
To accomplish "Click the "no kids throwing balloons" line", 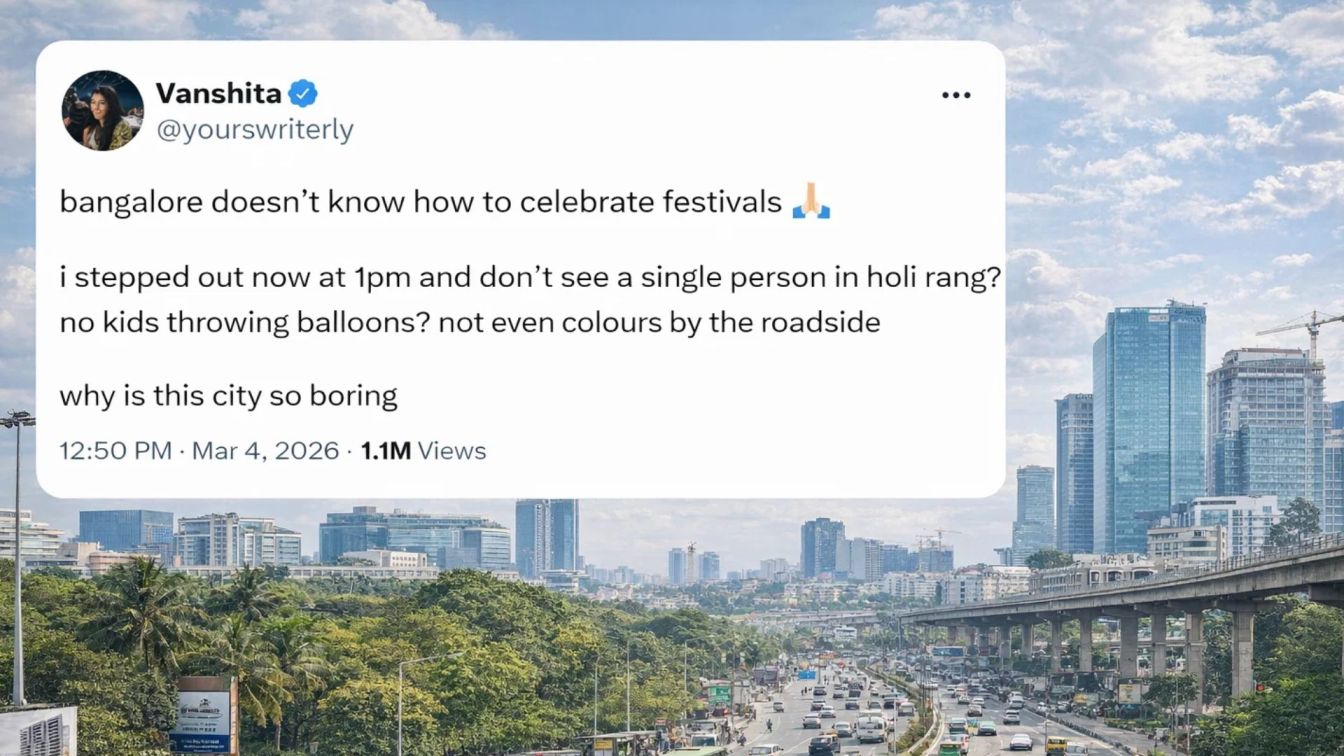I will 469,324.
